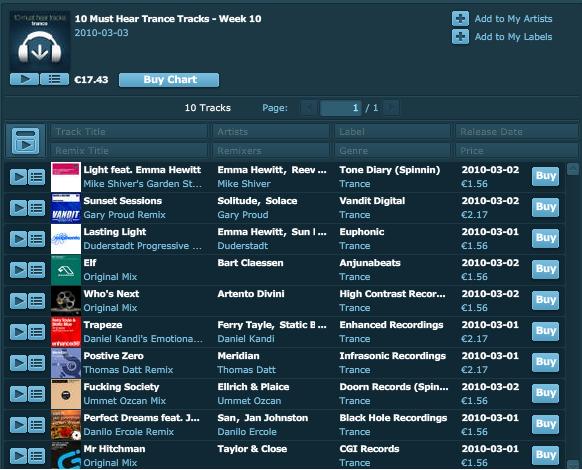Queue Who's Next track

(37, 301)
